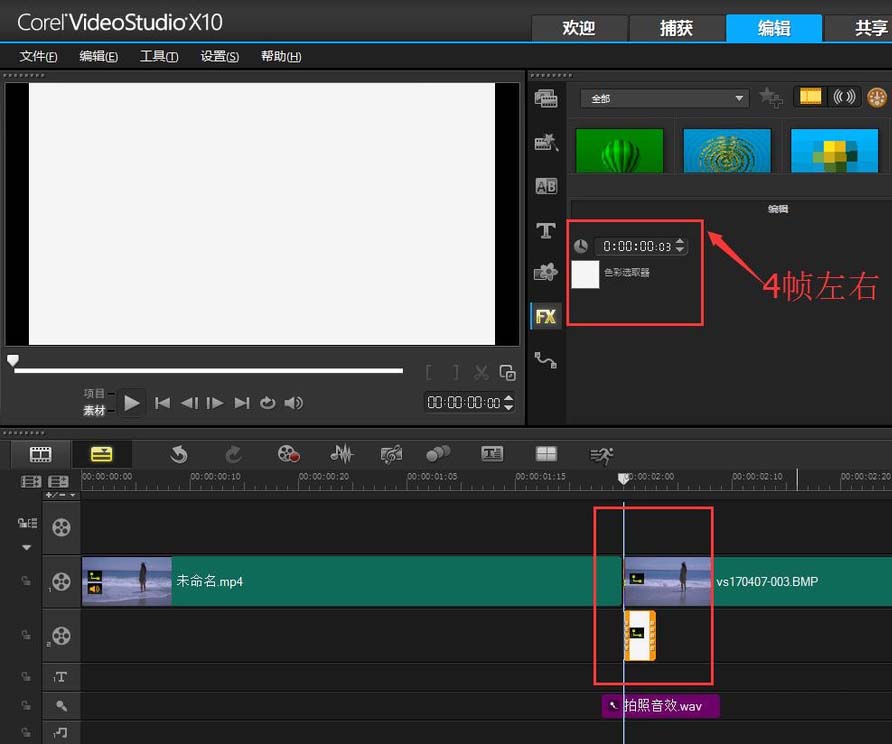Viewport: 892px width, 744px height.
Task: Open the Sound Mixer icon
Action: pyautogui.click(x=341, y=454)
